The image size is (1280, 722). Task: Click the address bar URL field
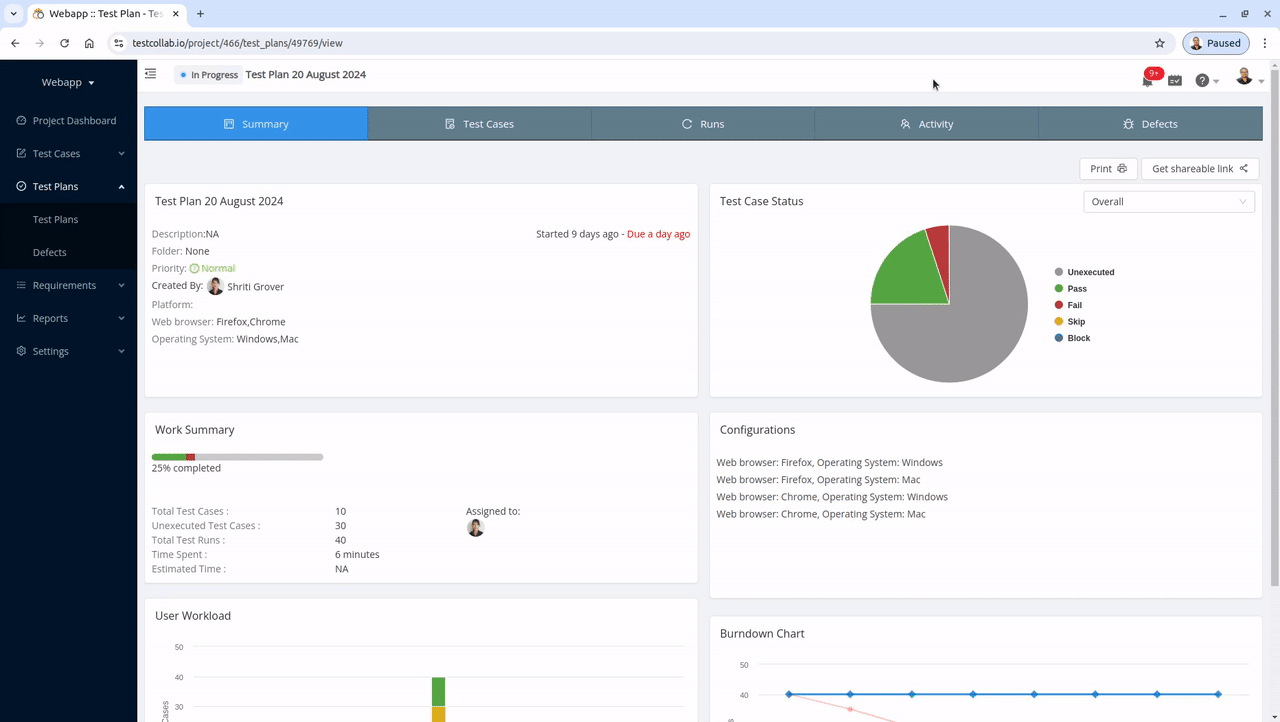(x=640, y=43)
